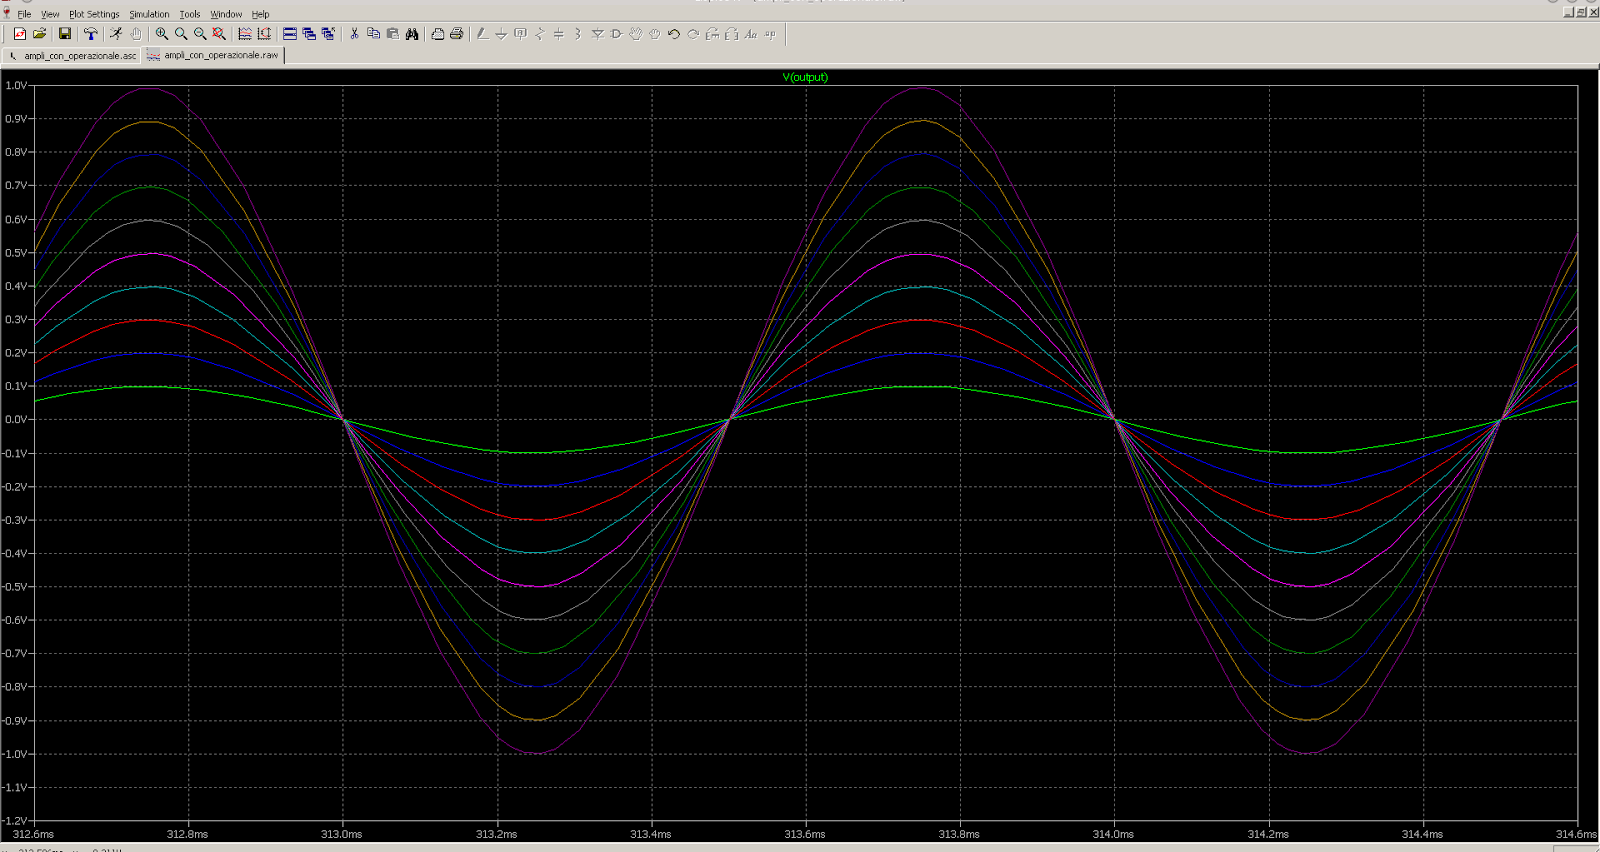Open the Tools menu
Viewport: 1600px width, 852px height.
[190, 14]
